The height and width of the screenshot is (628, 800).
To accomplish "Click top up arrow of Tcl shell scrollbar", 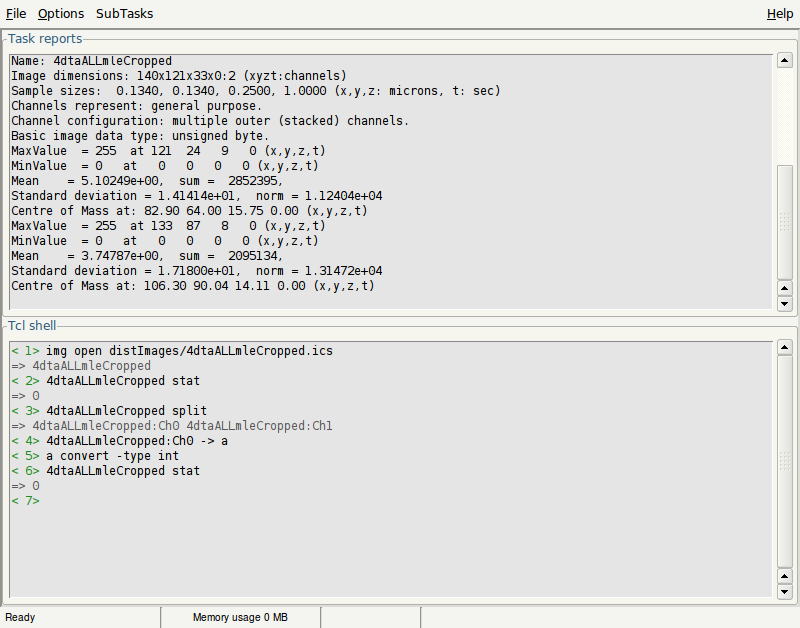I will (784, 348).
